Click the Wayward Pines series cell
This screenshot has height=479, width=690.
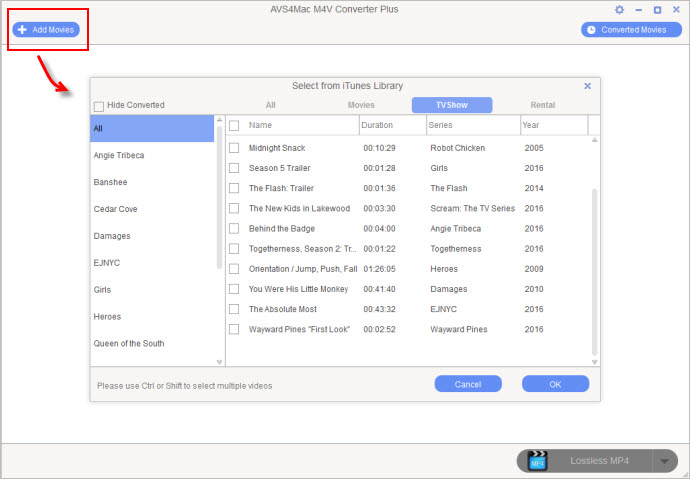tap(459, 329)
